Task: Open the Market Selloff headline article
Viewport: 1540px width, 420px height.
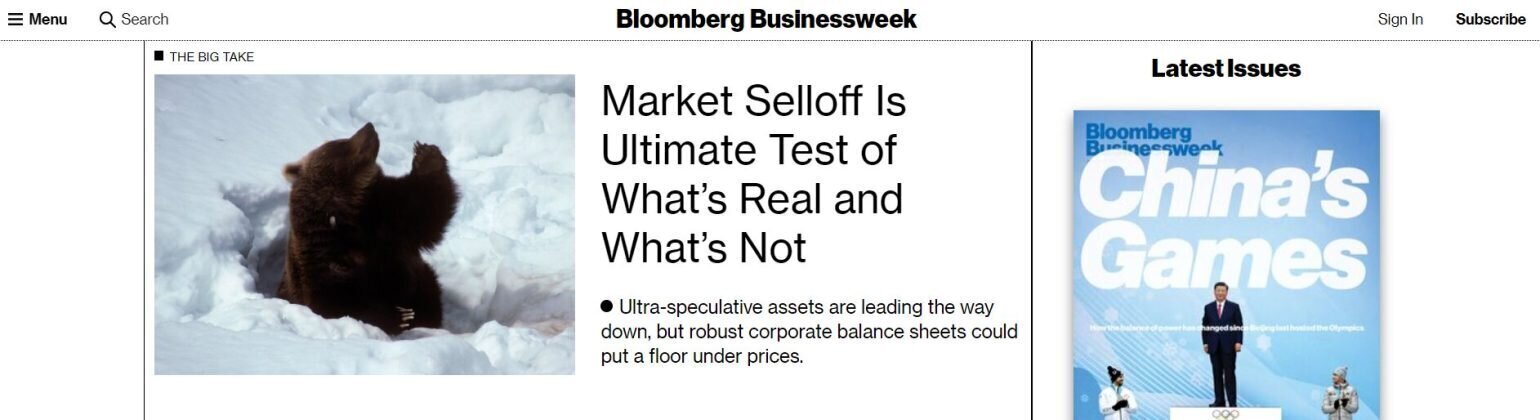Action: (753, 174)
